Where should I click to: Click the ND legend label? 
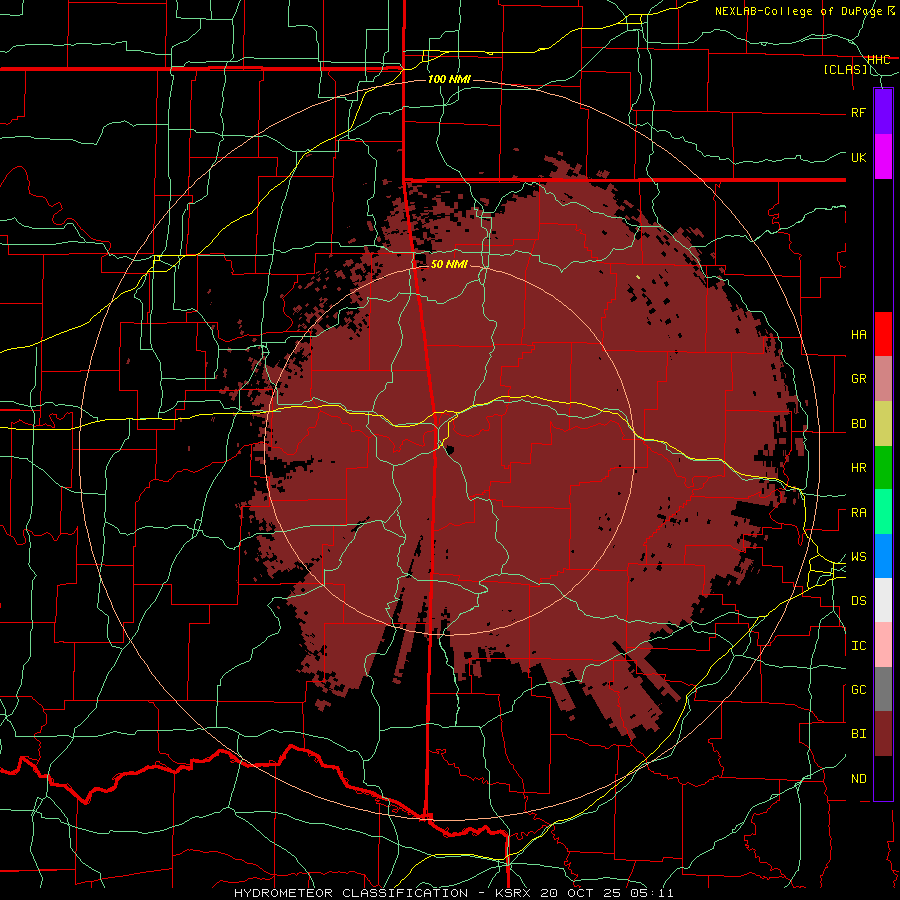(x=859, y=779)
